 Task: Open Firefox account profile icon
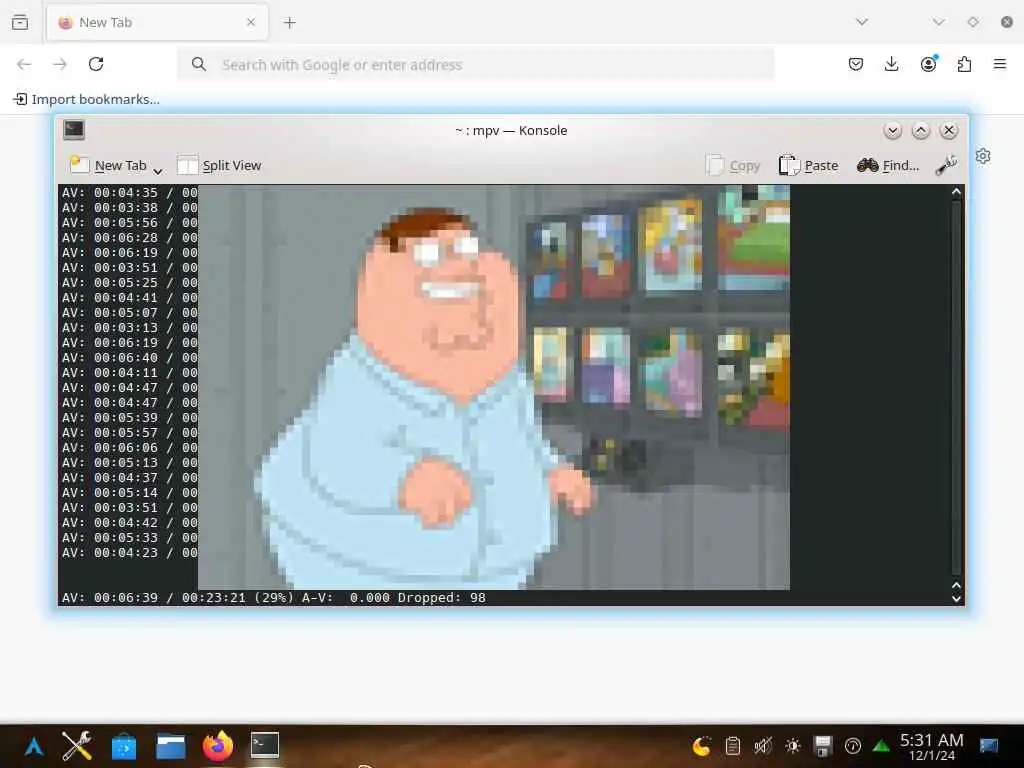(928, 63)
